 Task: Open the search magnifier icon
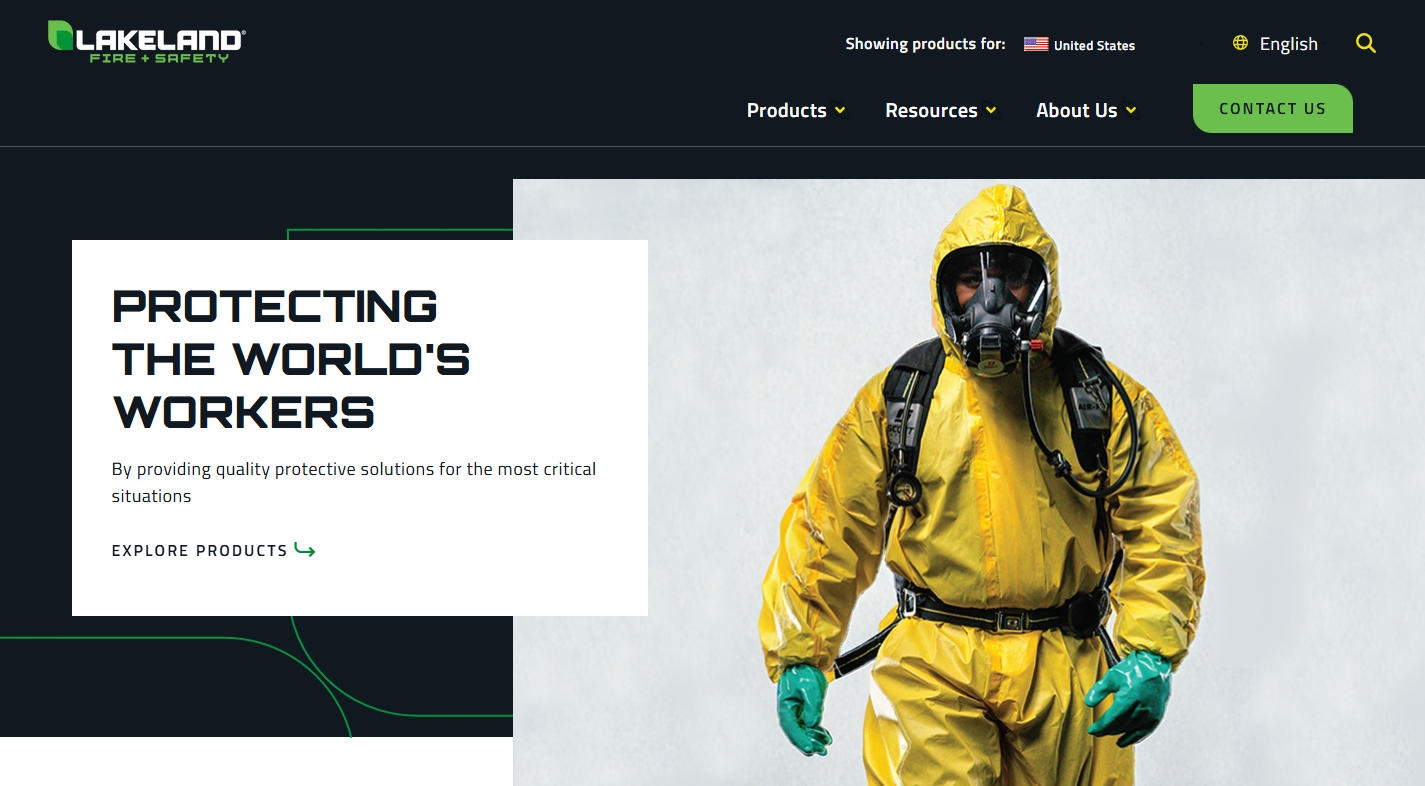click(1366, 43)
